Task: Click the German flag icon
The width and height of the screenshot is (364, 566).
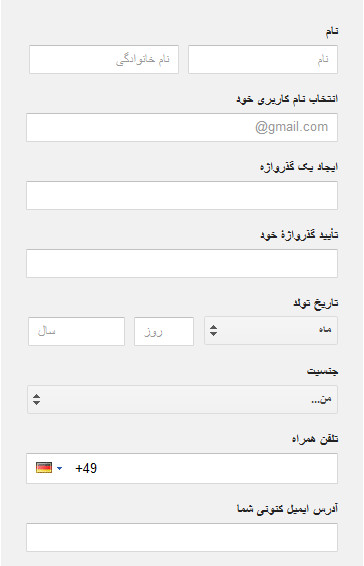Action: pos(44,468)
